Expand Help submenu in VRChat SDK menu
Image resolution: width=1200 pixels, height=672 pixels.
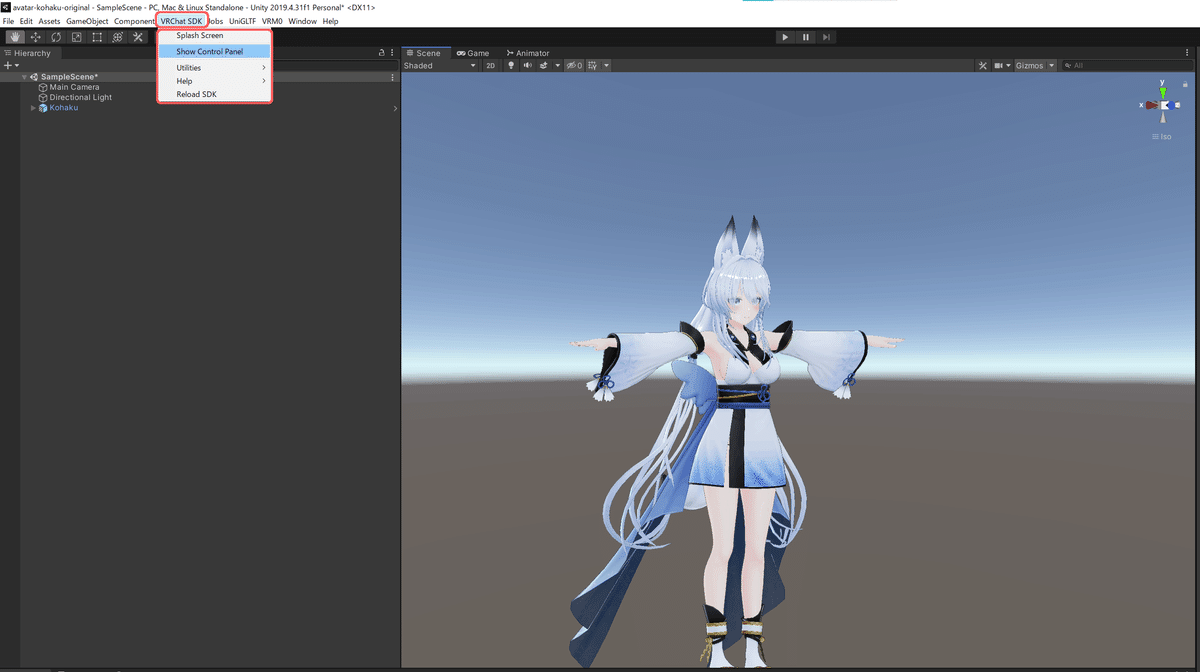click(214, 81)
